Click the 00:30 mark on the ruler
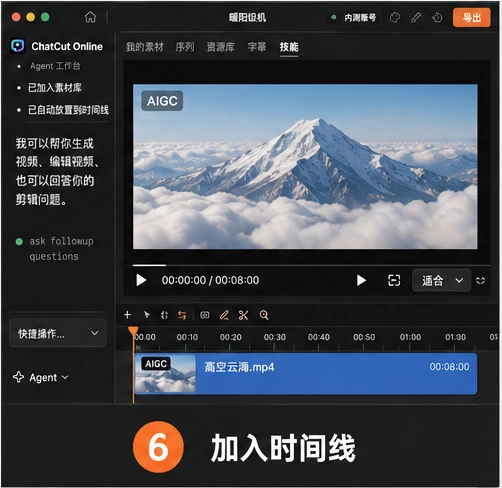Viewport: 502px width, 488px height. point(275,337)
